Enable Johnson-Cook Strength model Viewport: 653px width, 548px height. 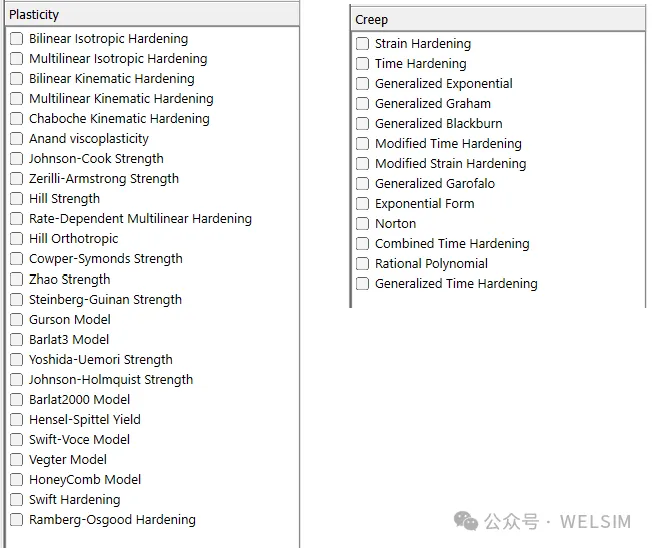pos(17,159)
